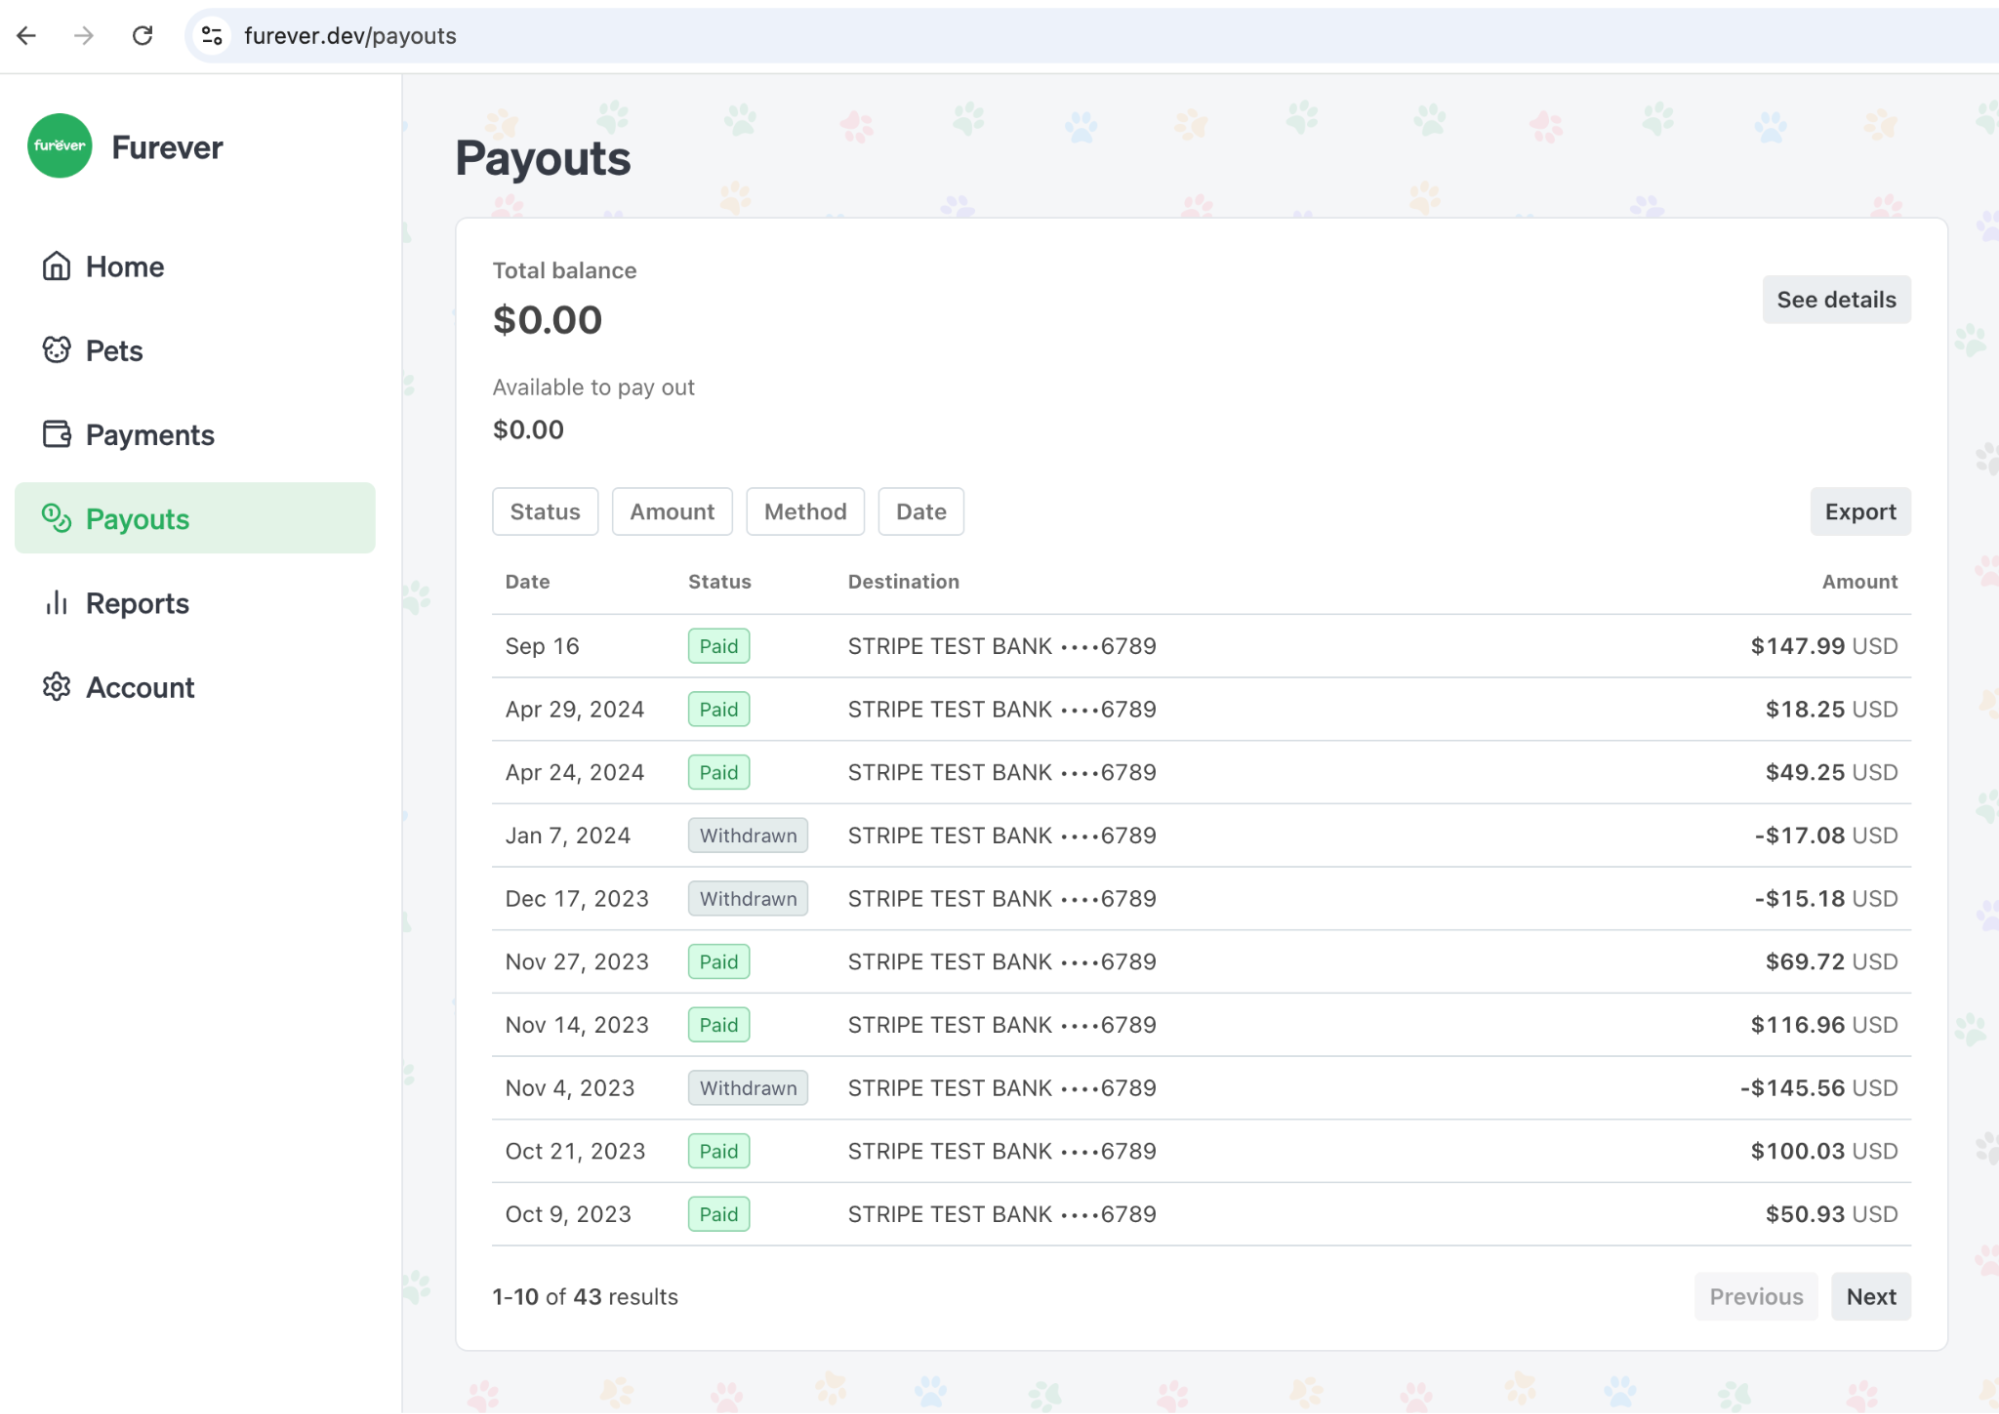Click the Payouts coins icon
Image resolution: width=1999 pixels, height=1414 pixels.
(x=56, y=518)
